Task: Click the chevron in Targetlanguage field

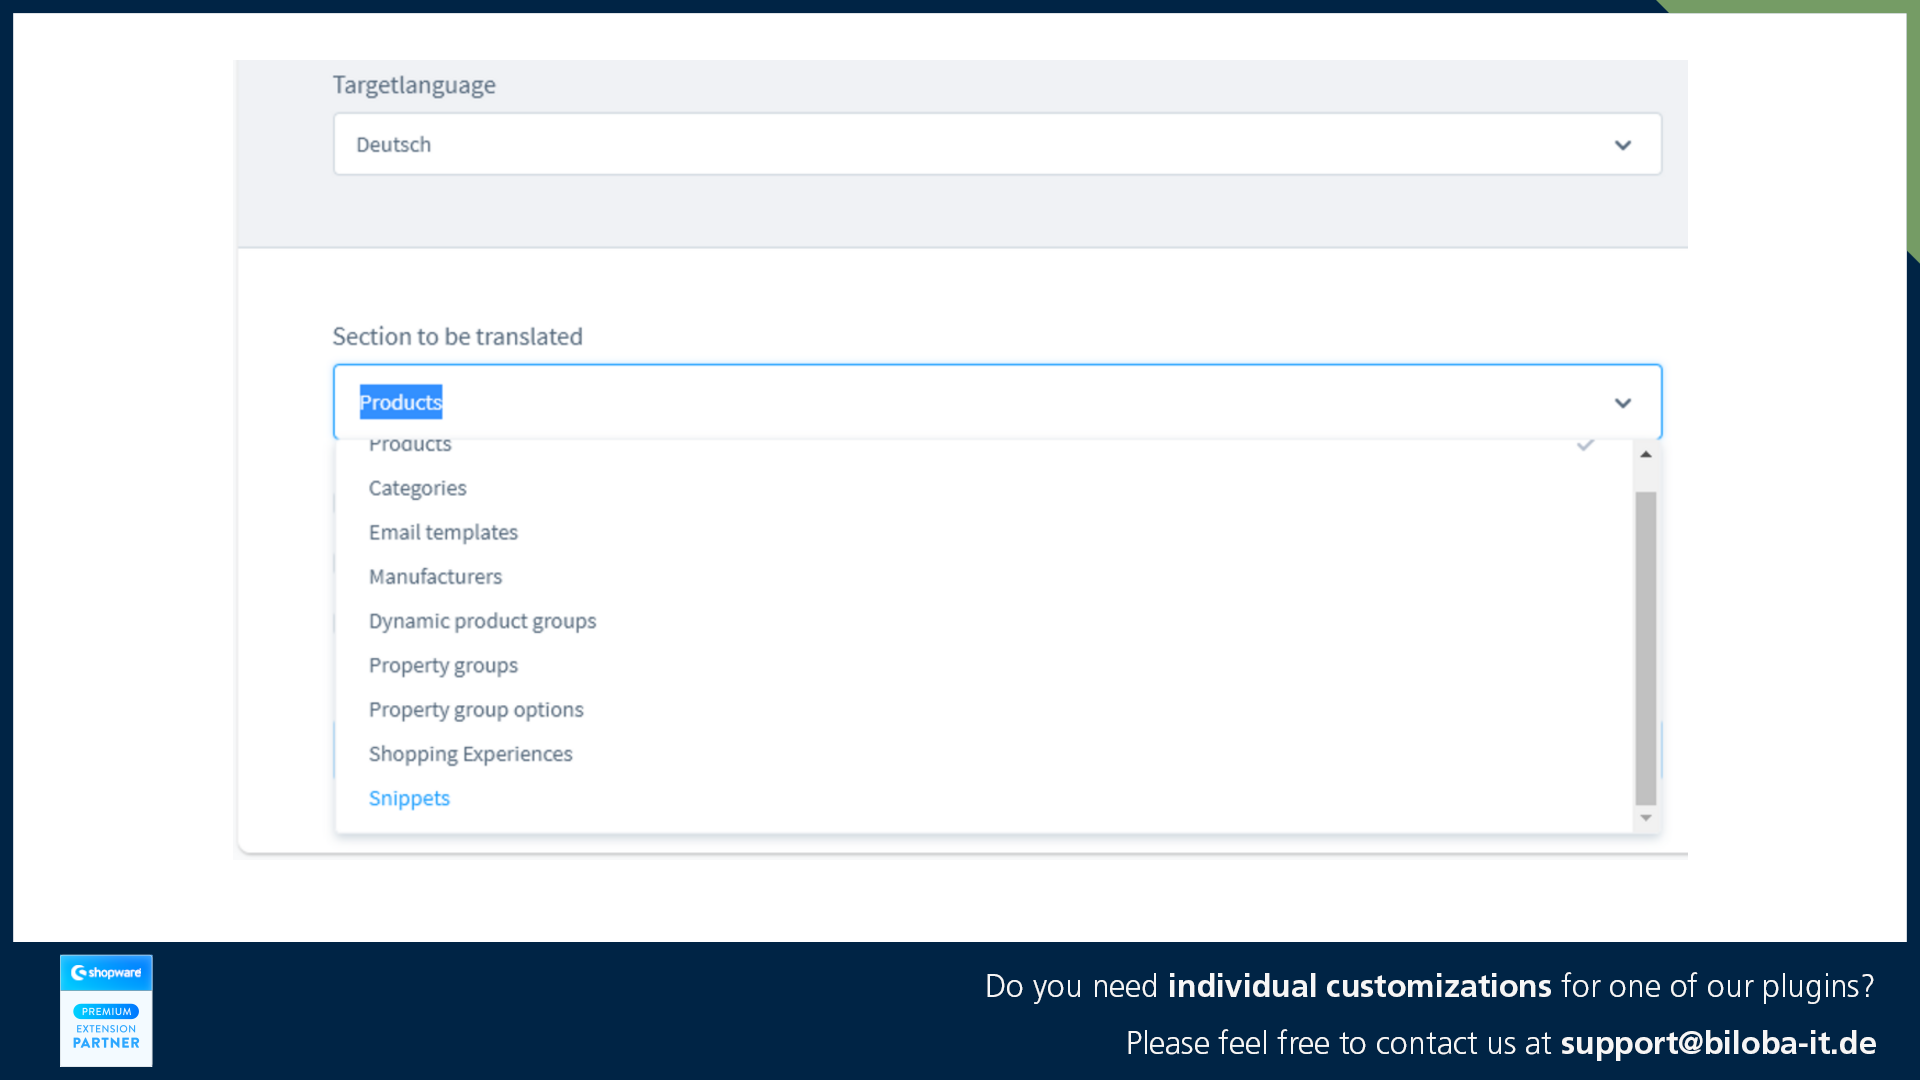Action: [x=1623, y=145]
